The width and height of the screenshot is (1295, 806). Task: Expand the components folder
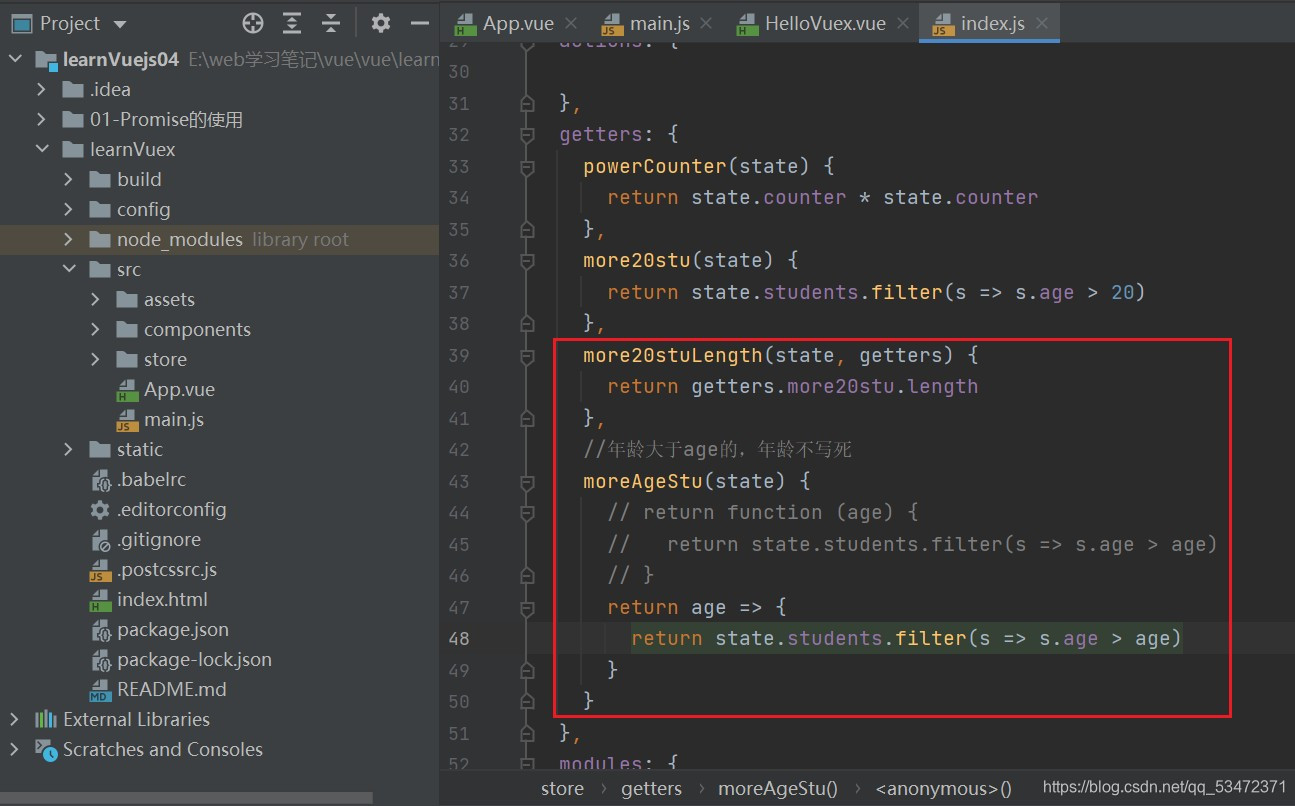pos(96,329)
